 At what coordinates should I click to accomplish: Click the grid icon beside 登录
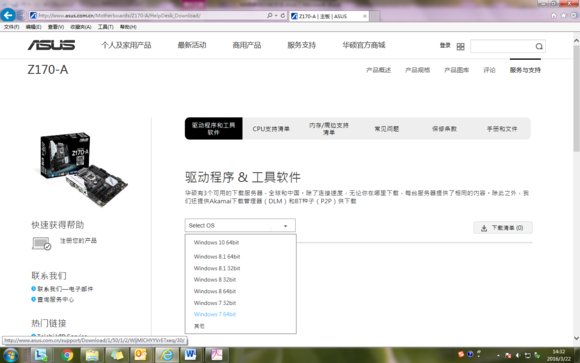coord(460,47)
